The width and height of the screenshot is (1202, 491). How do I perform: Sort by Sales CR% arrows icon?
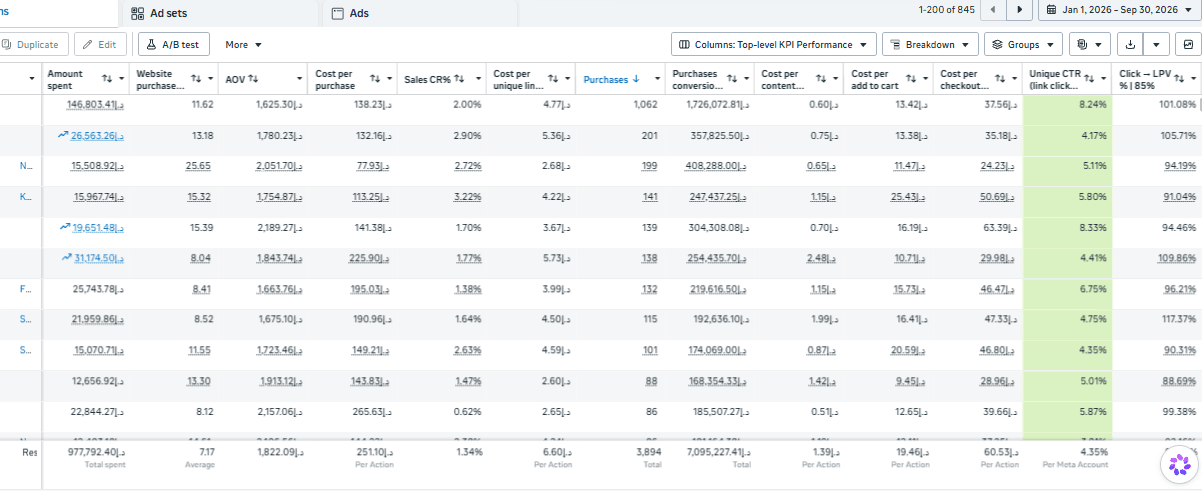(459, 79)
